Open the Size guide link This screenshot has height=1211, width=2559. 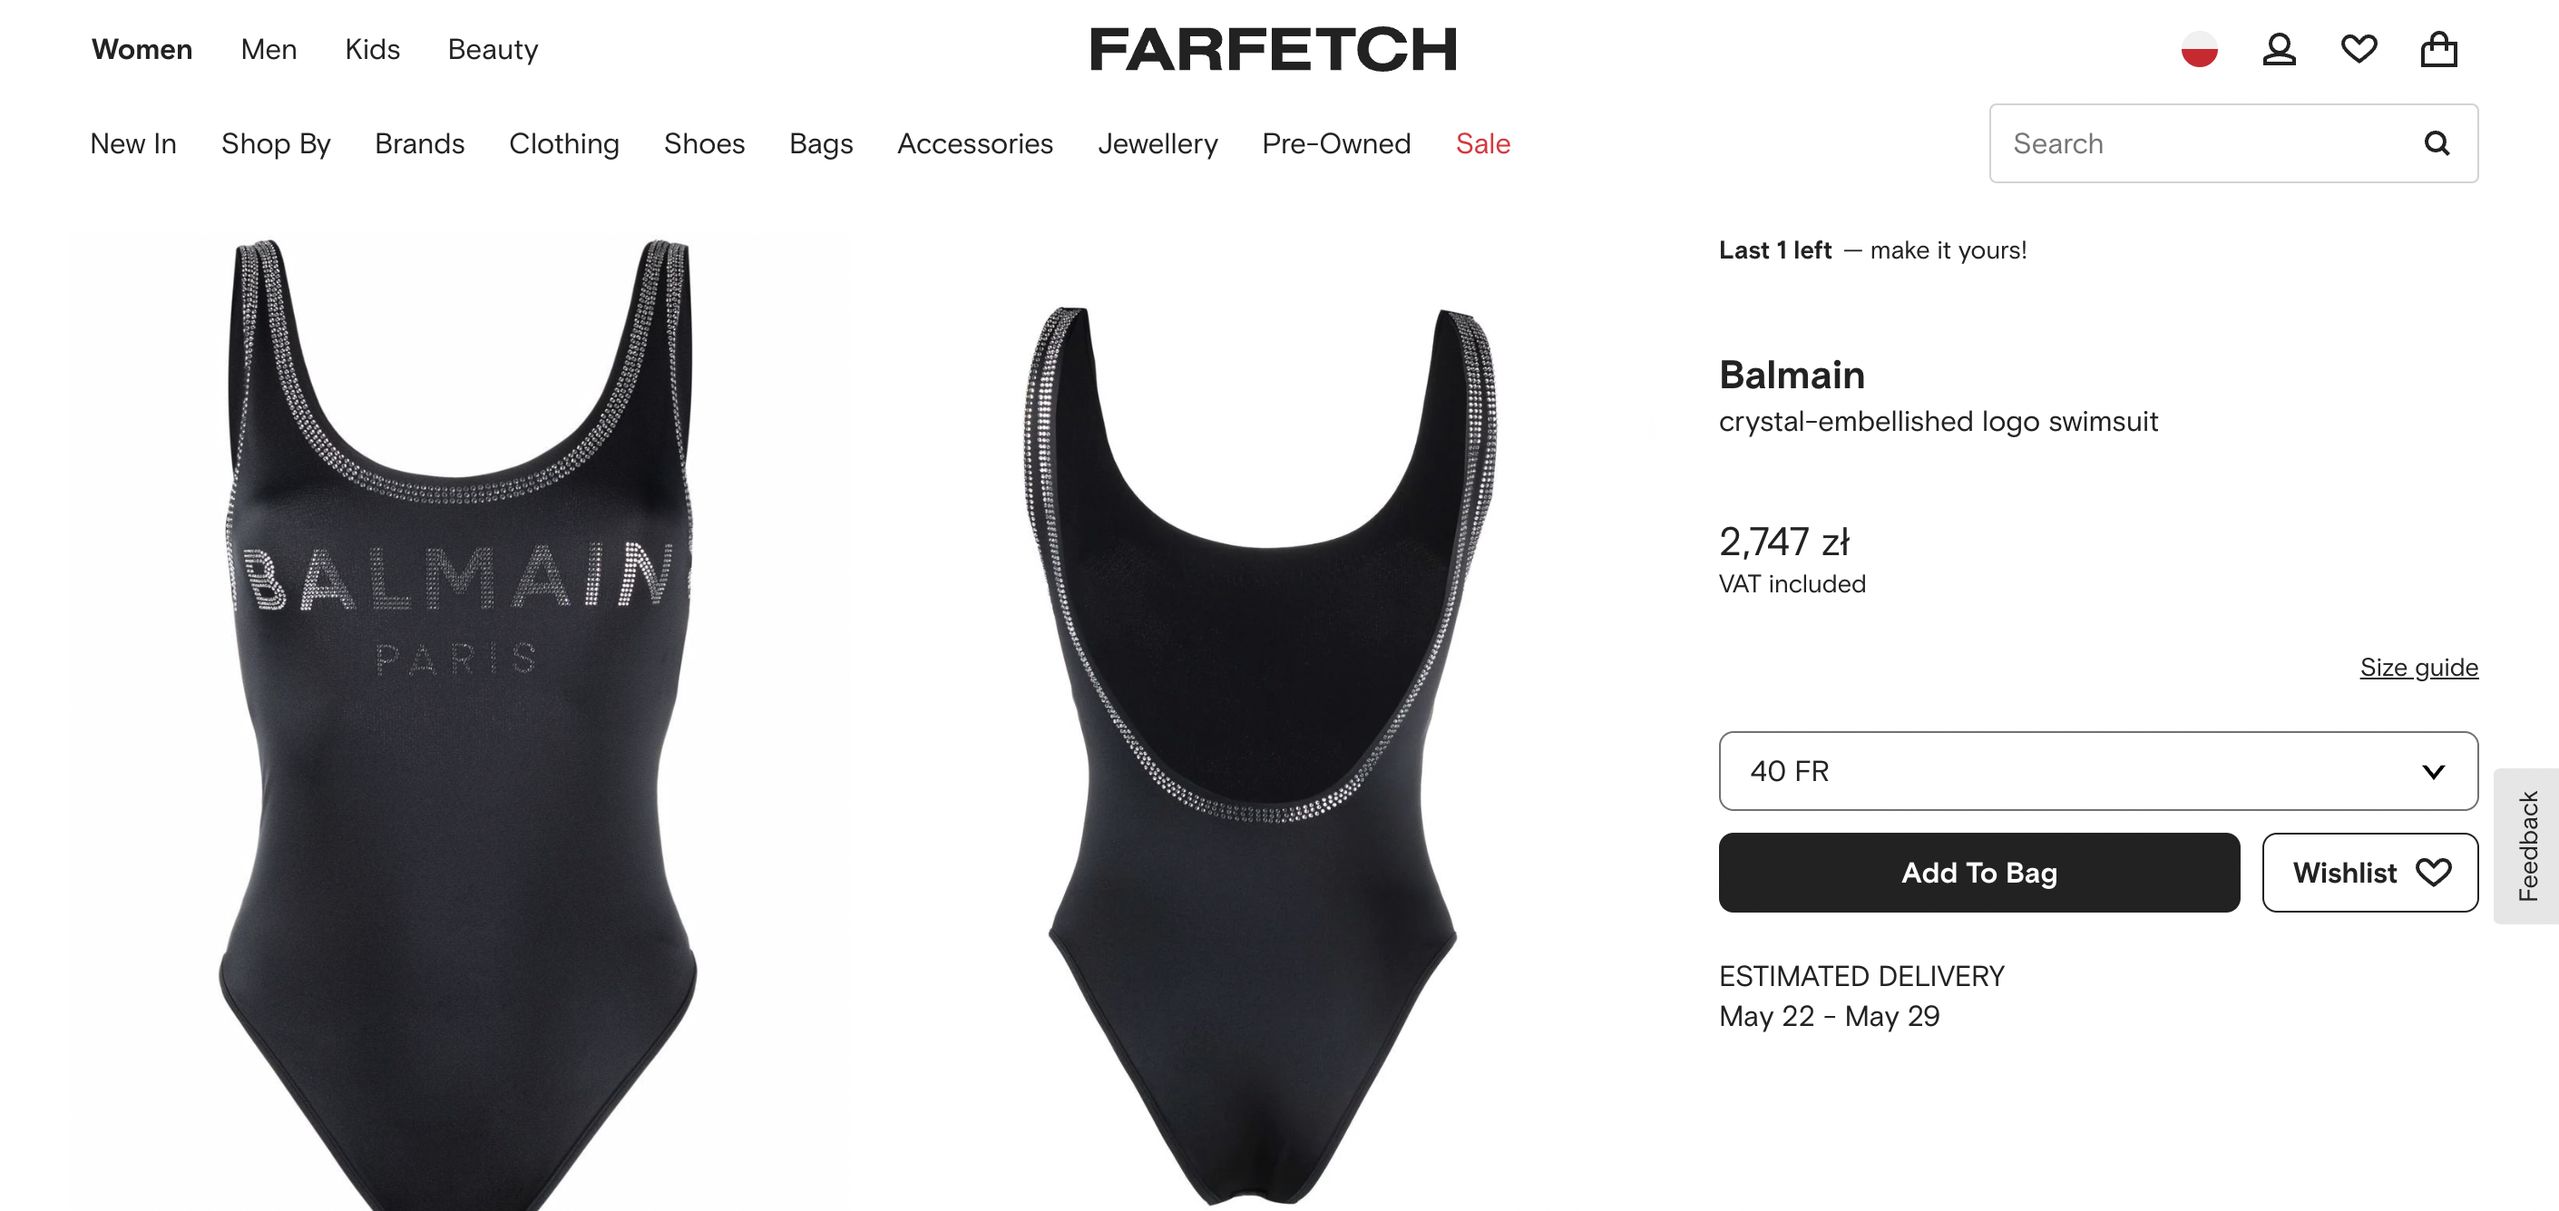pyautogui.click(x=2419, y=667)
